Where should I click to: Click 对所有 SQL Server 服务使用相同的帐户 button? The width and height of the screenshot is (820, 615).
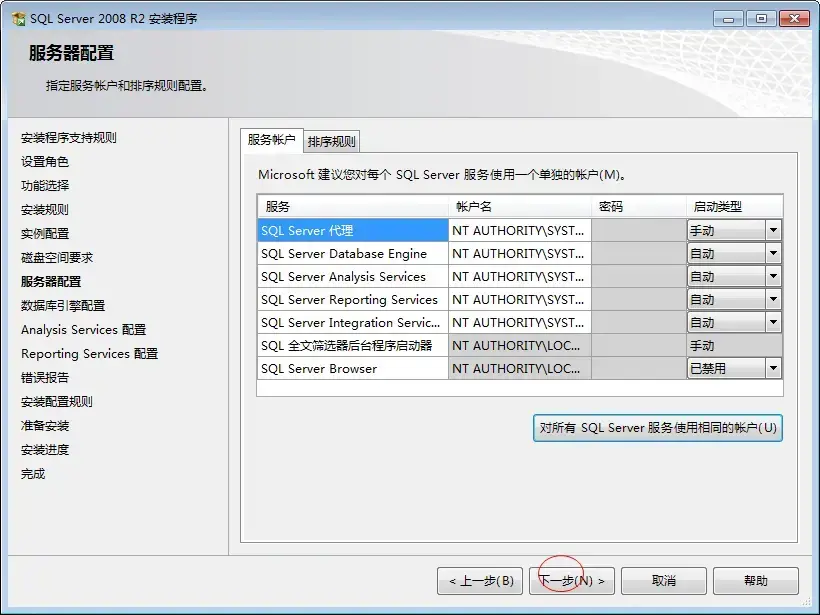coord(658,428)
